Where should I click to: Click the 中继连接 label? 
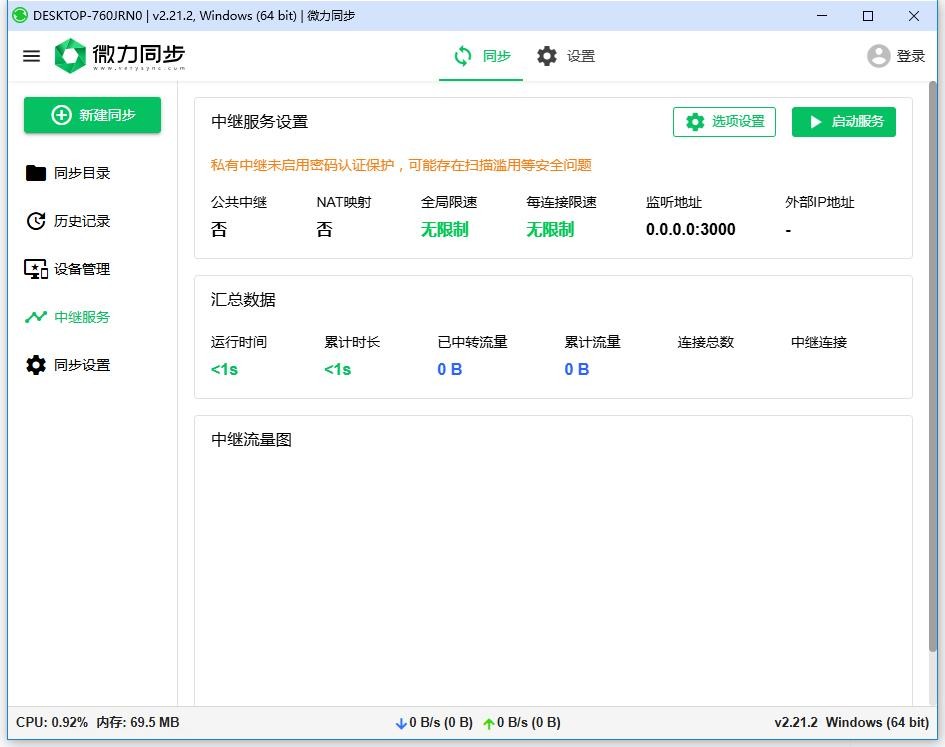pyautogui.click(x=818, y=342)
